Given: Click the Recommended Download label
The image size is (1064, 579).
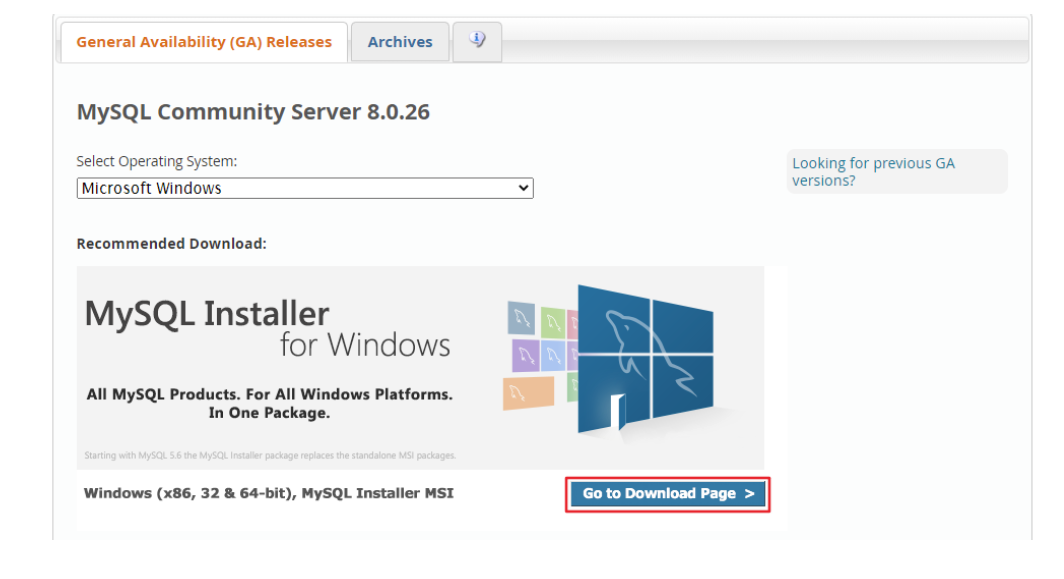Looking at the screenshot, I should click(x=172, y=244).
